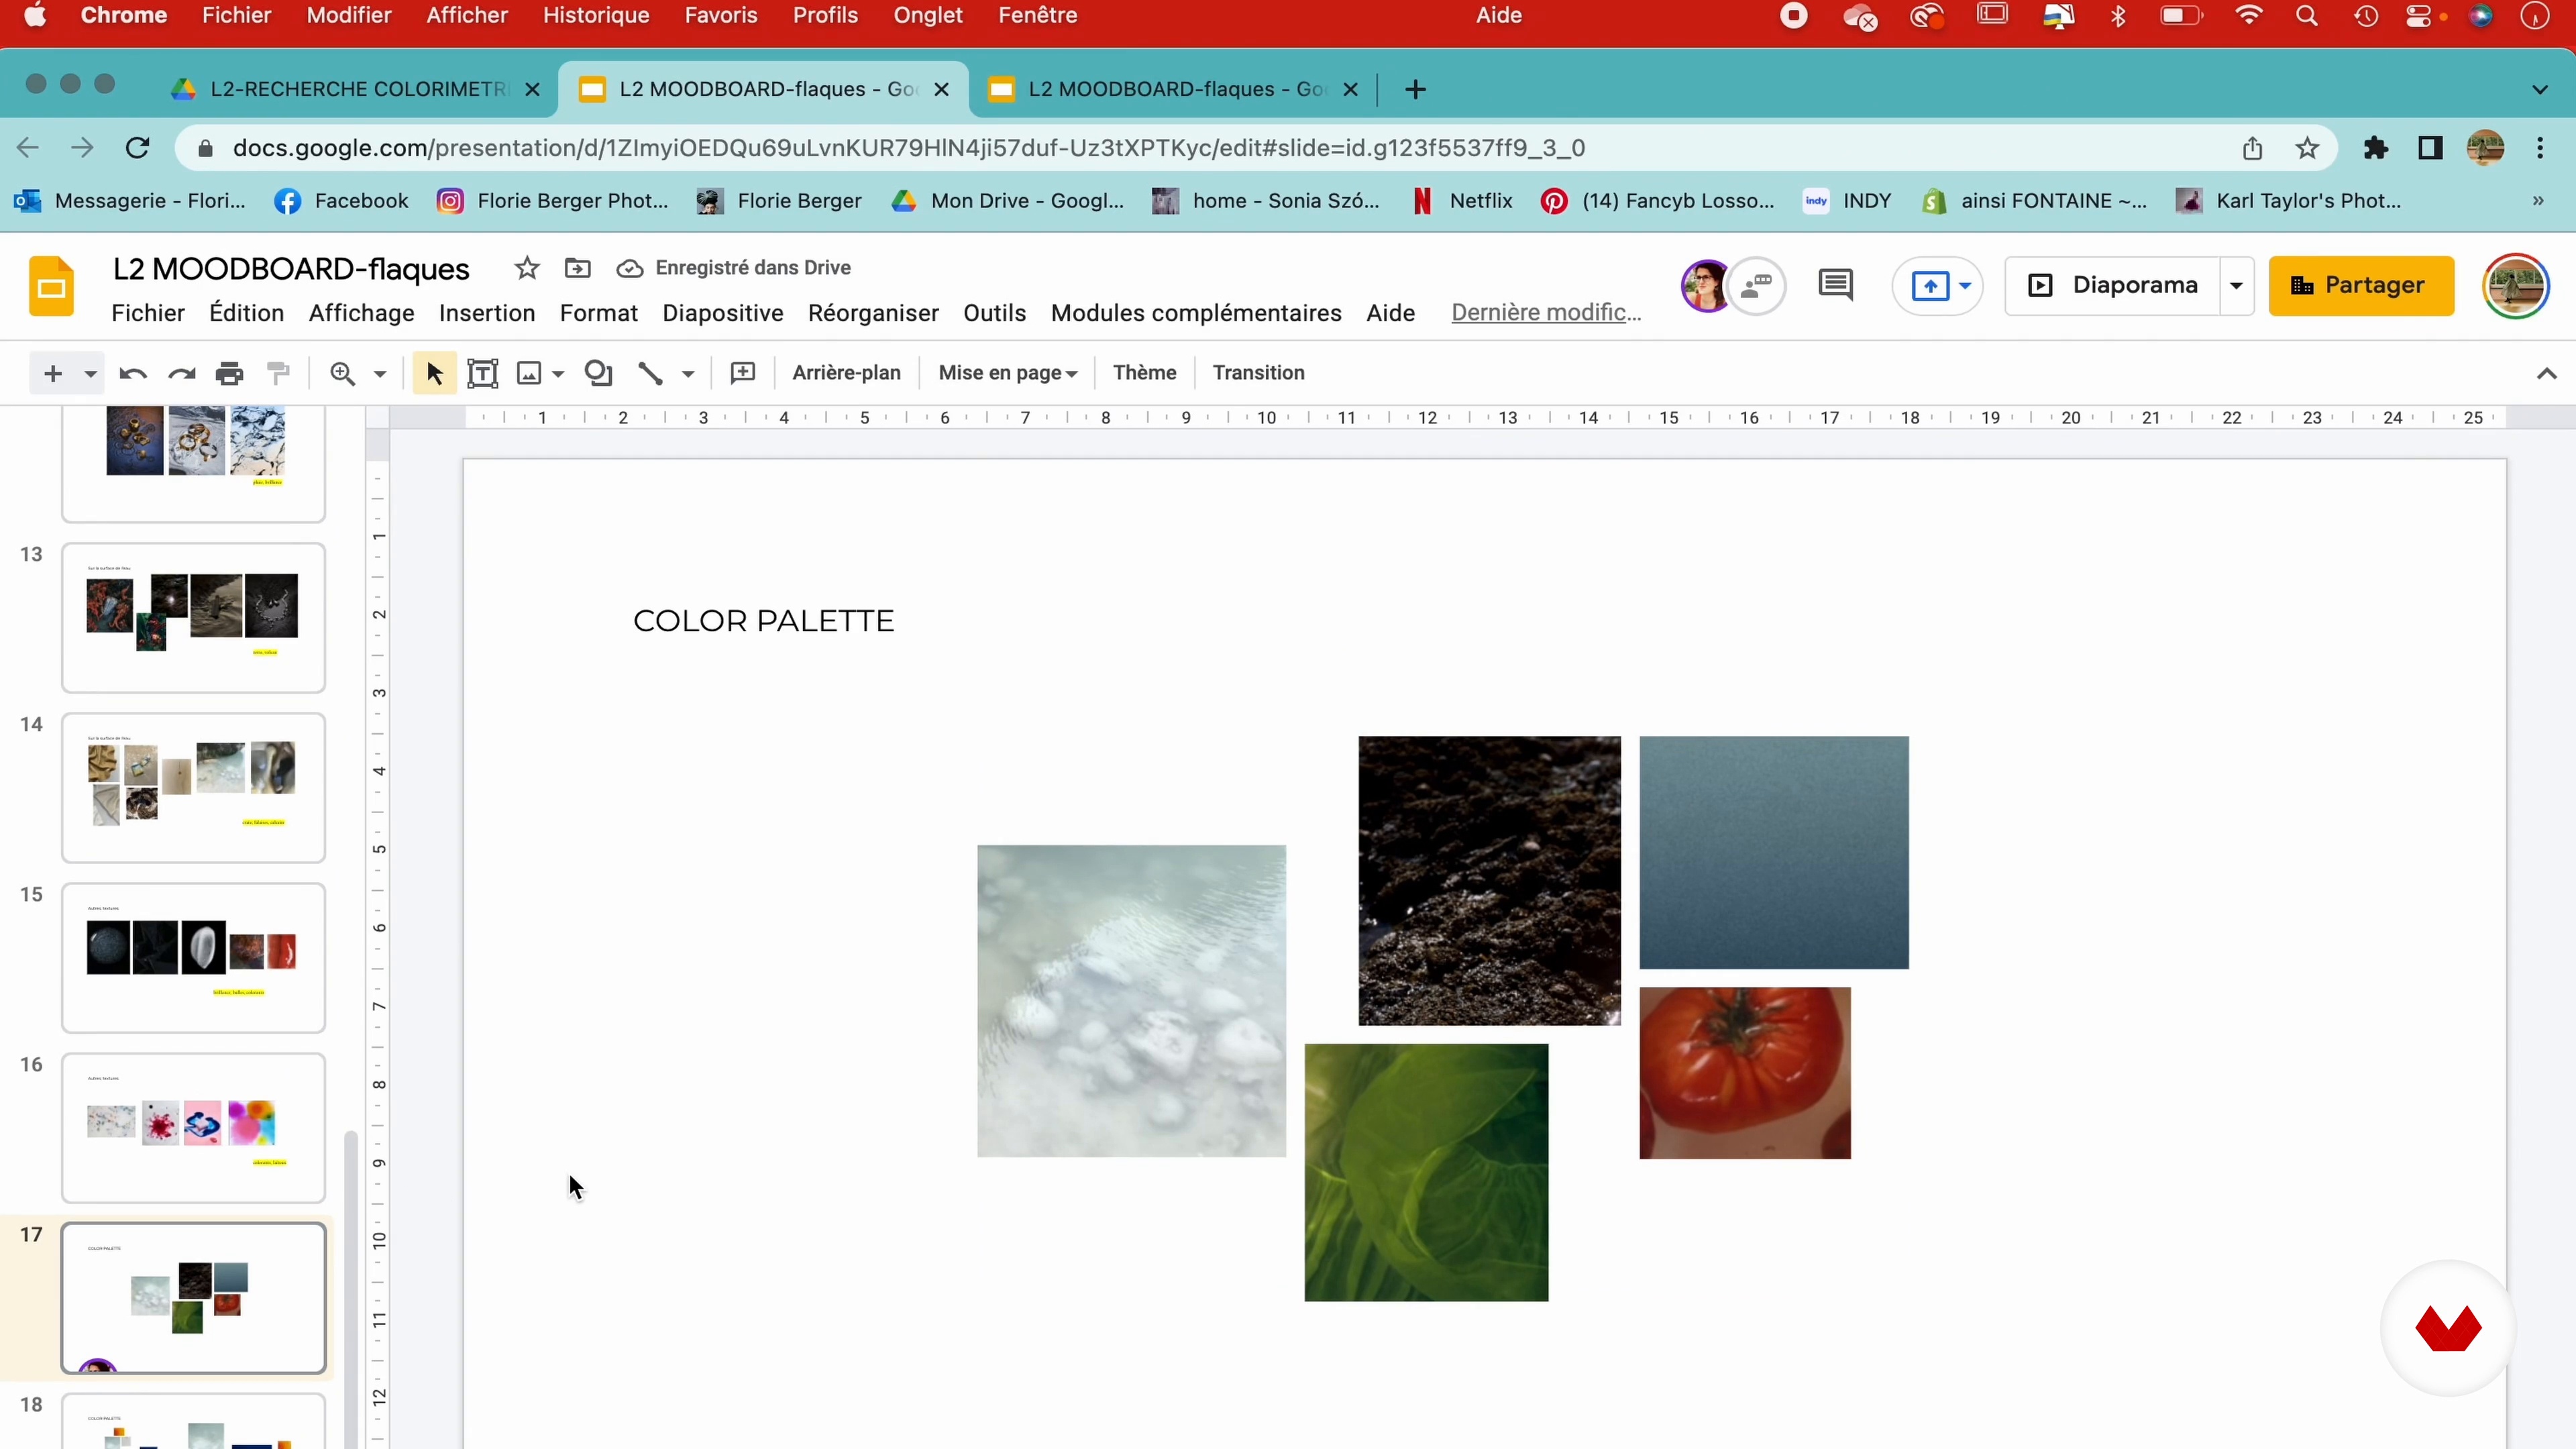Select the shape tool

(x=598, y=373)
